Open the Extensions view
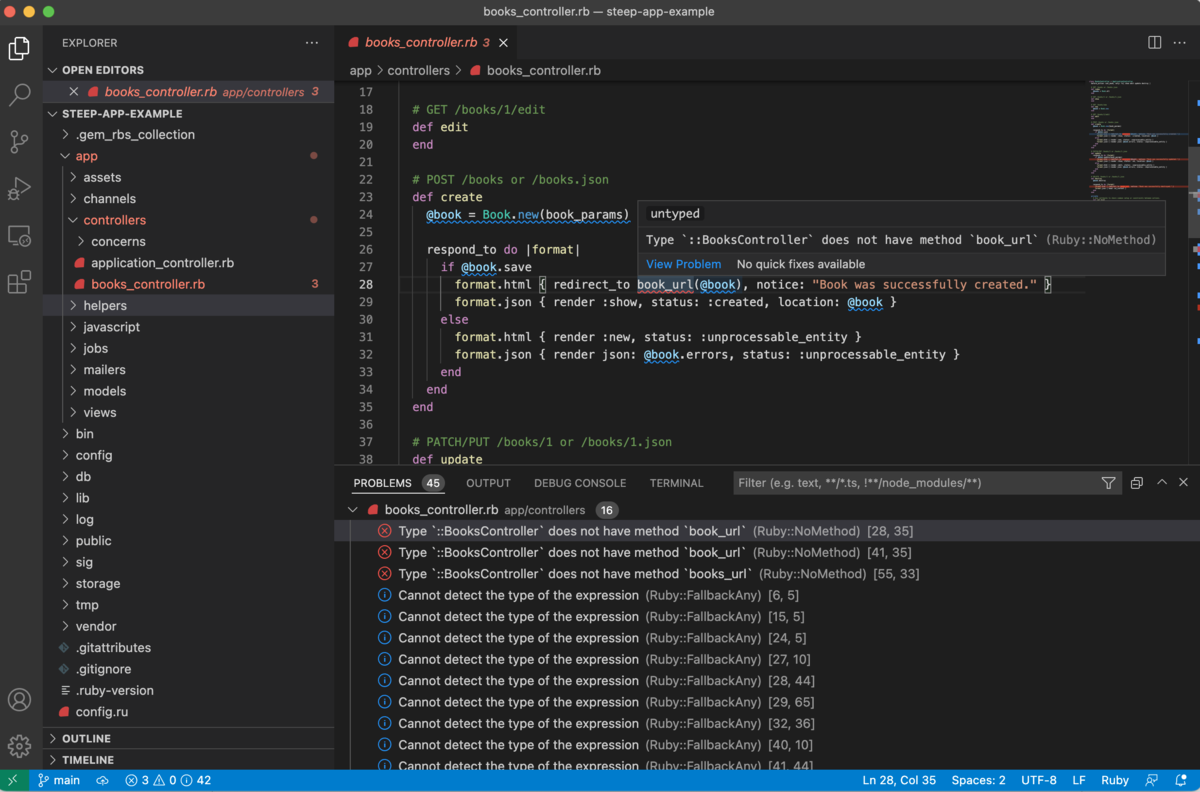 tap(19, 282)
